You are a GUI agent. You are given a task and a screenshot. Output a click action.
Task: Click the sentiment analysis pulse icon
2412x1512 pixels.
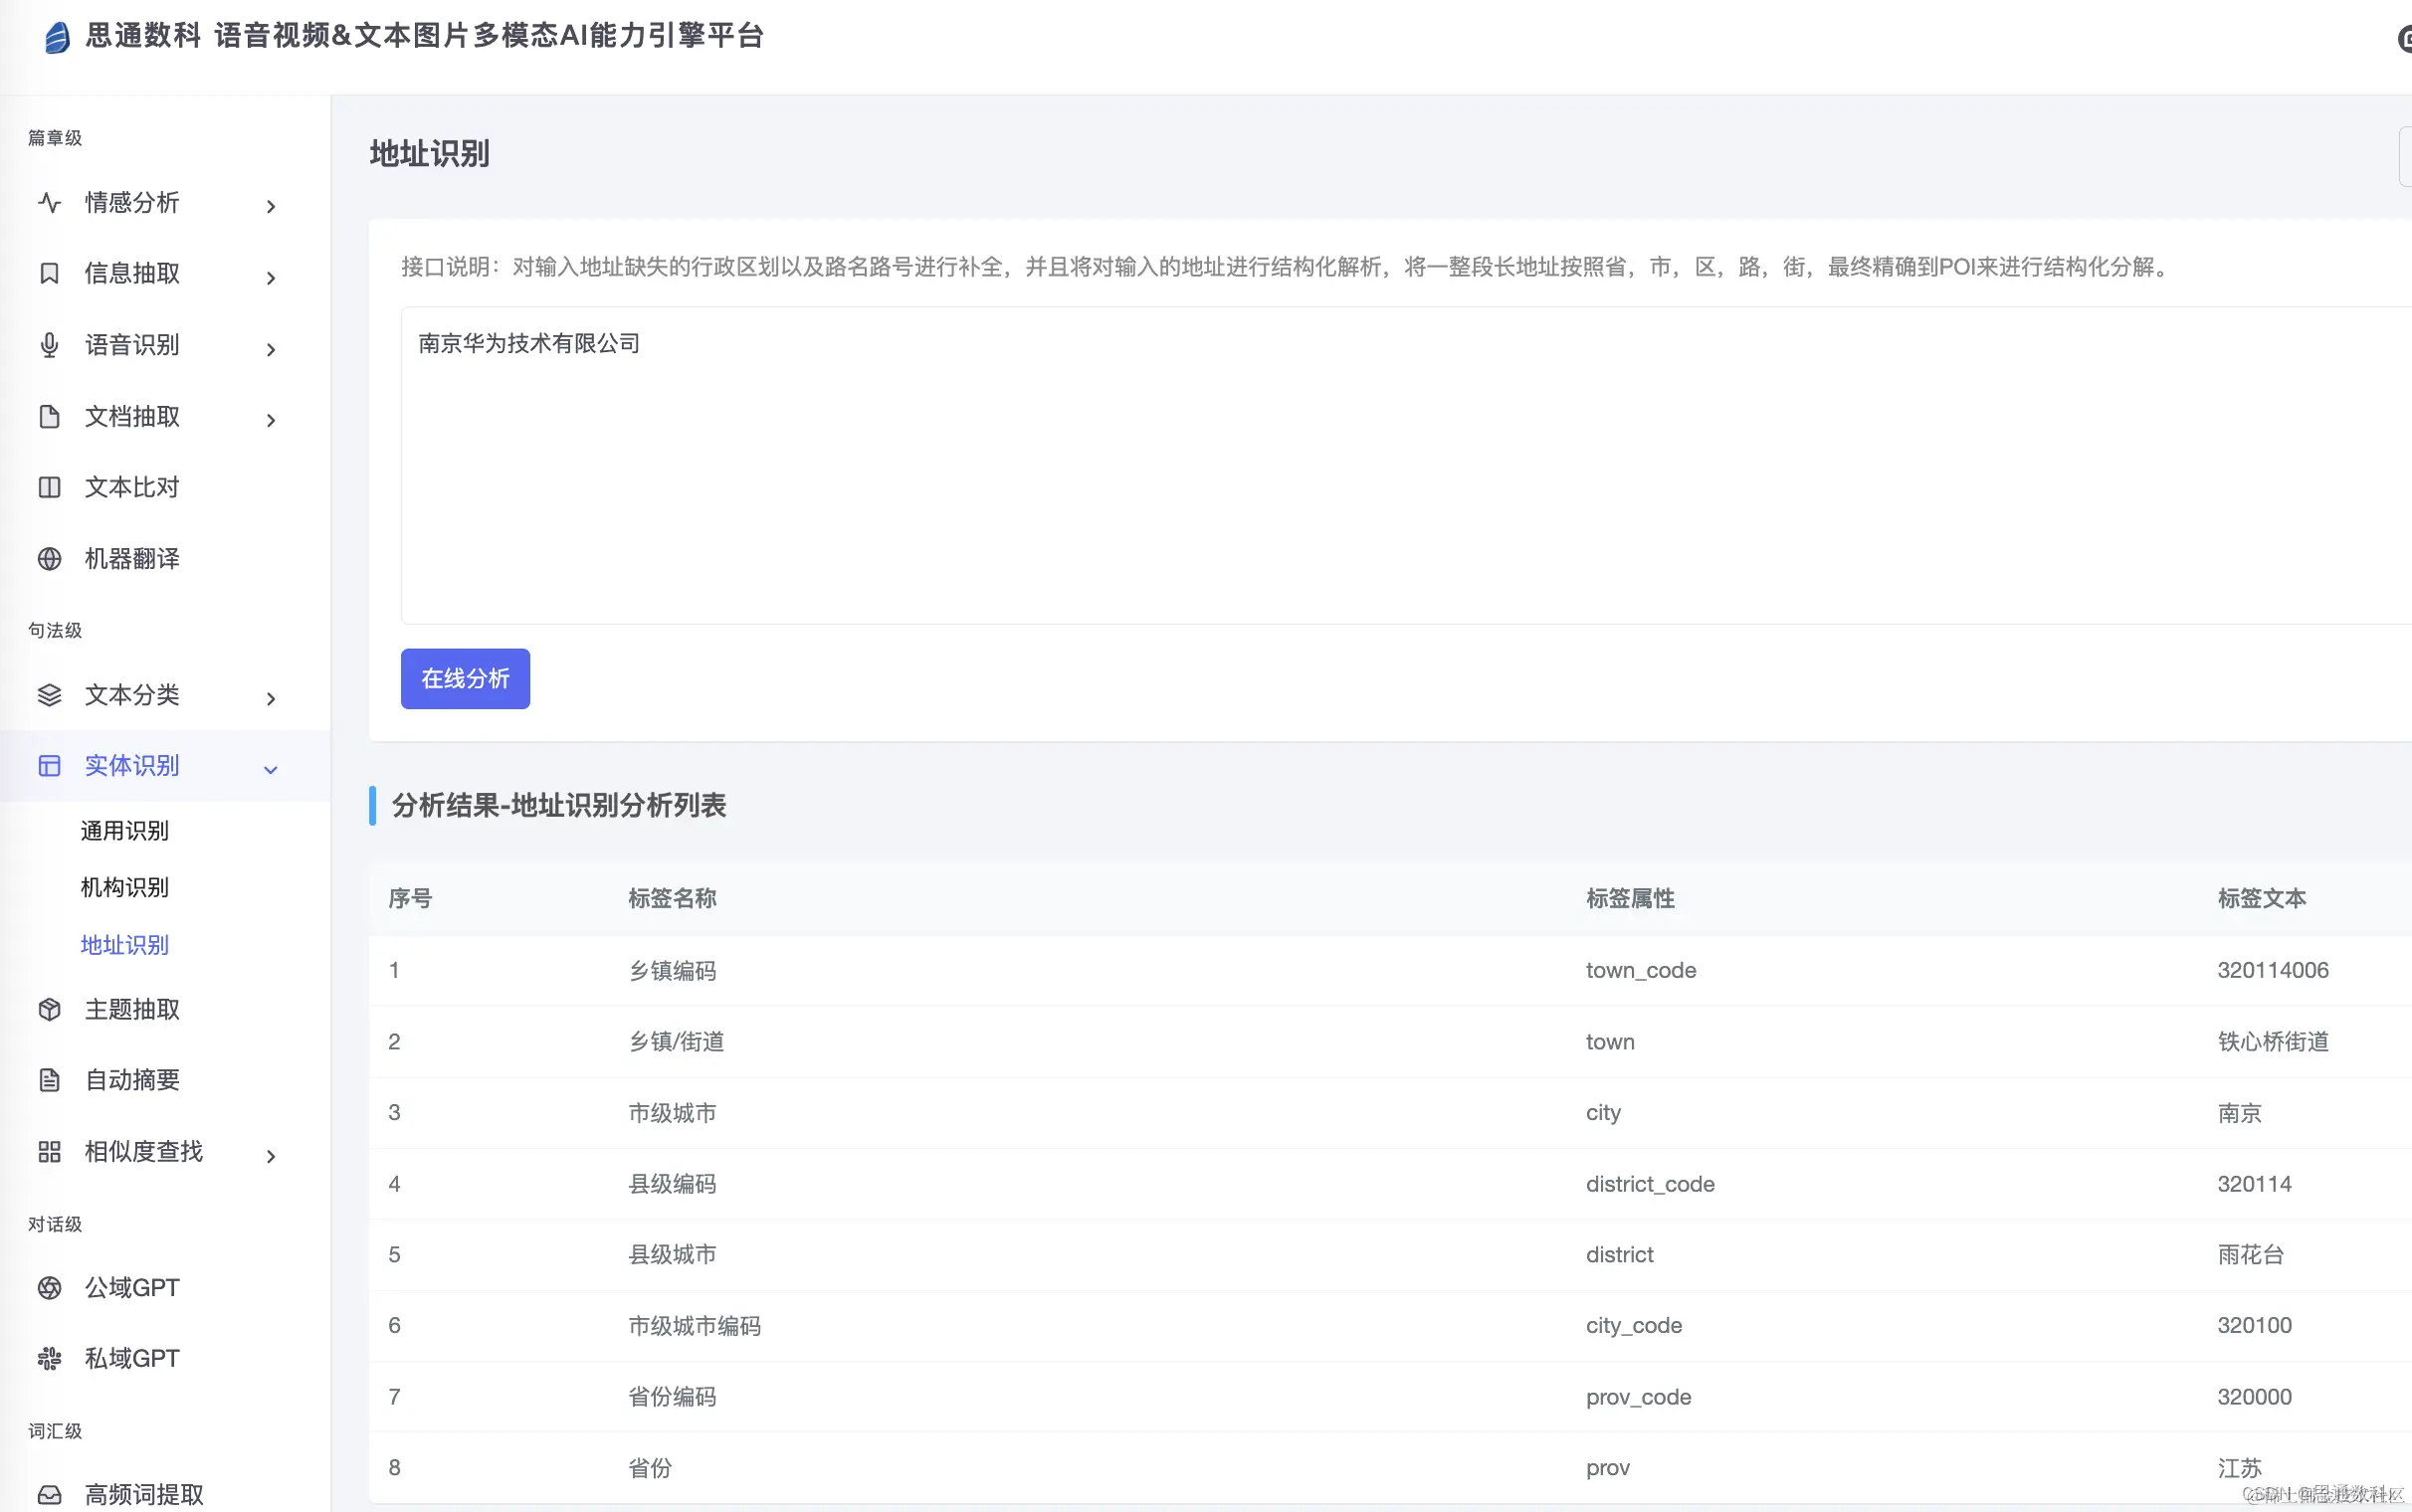coord(49,203)
